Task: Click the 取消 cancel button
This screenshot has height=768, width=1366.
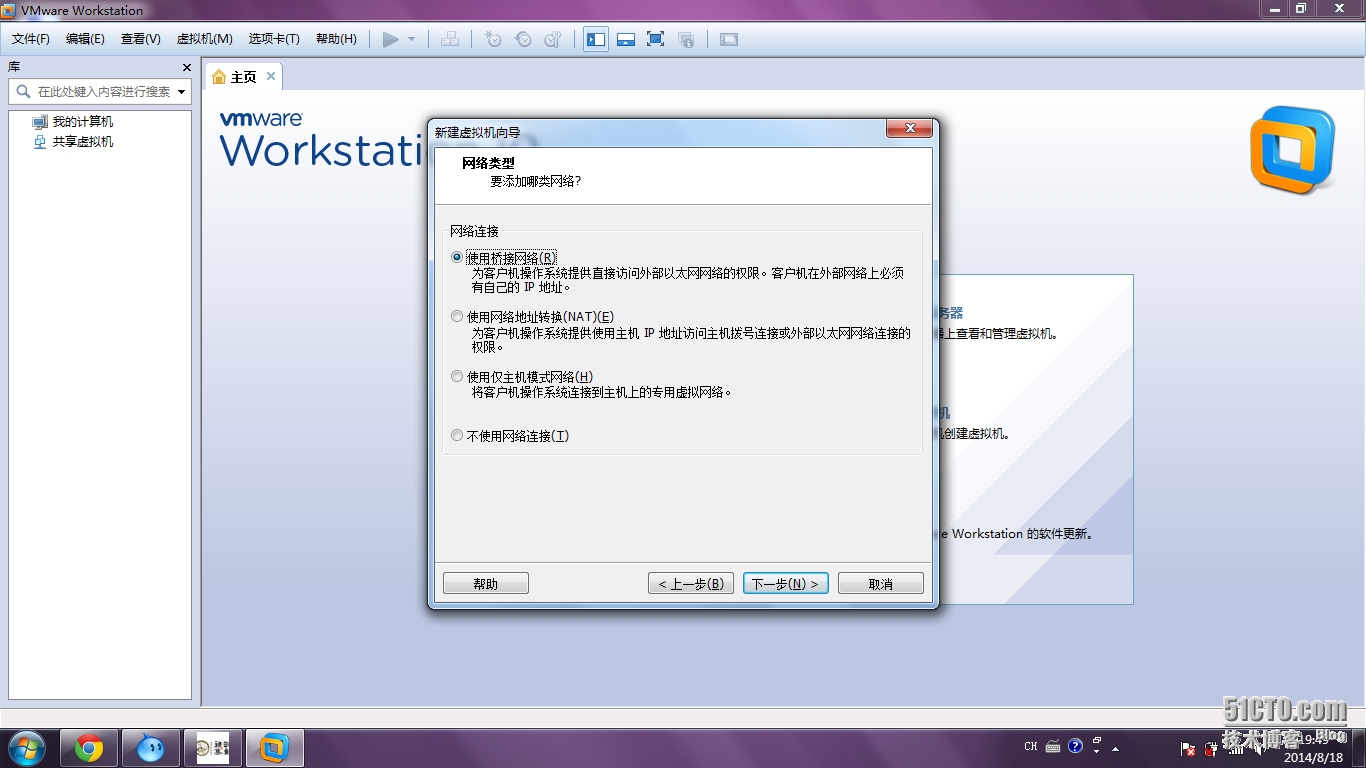Action: click(881, 584)
